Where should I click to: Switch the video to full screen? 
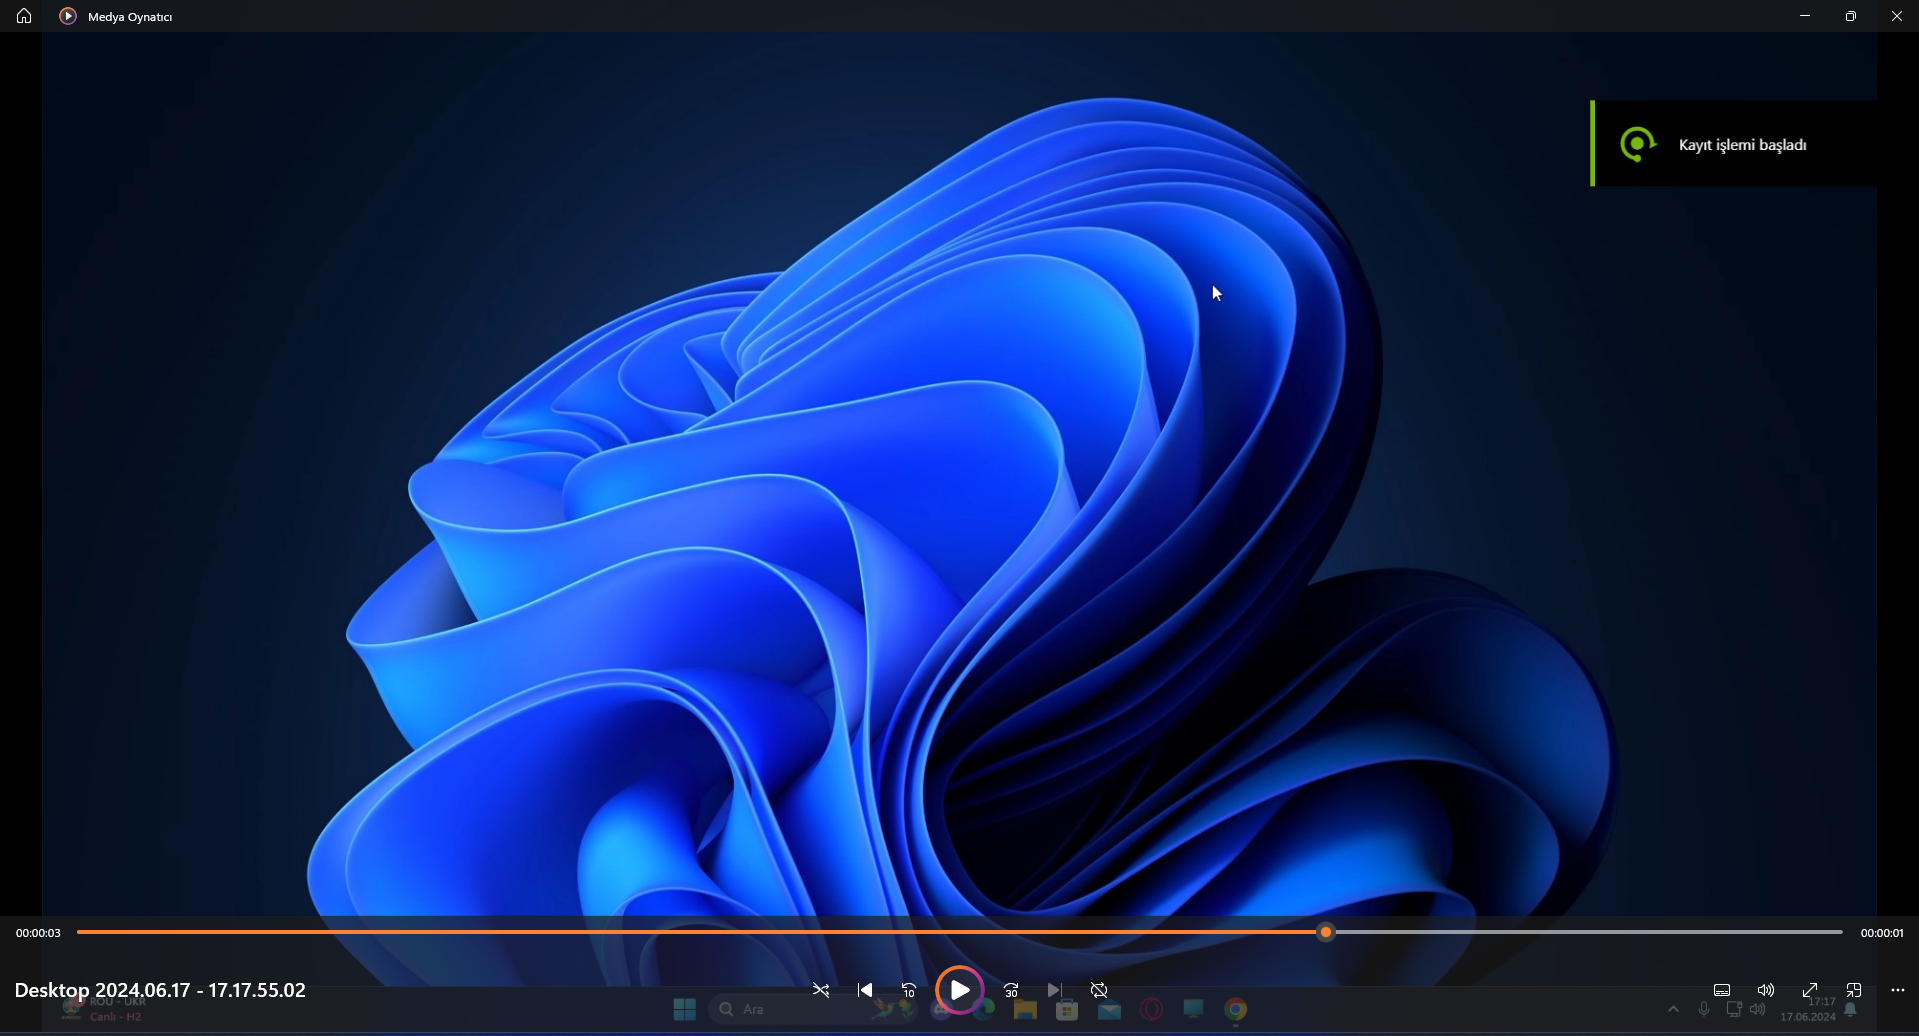tap(1810, 990)
